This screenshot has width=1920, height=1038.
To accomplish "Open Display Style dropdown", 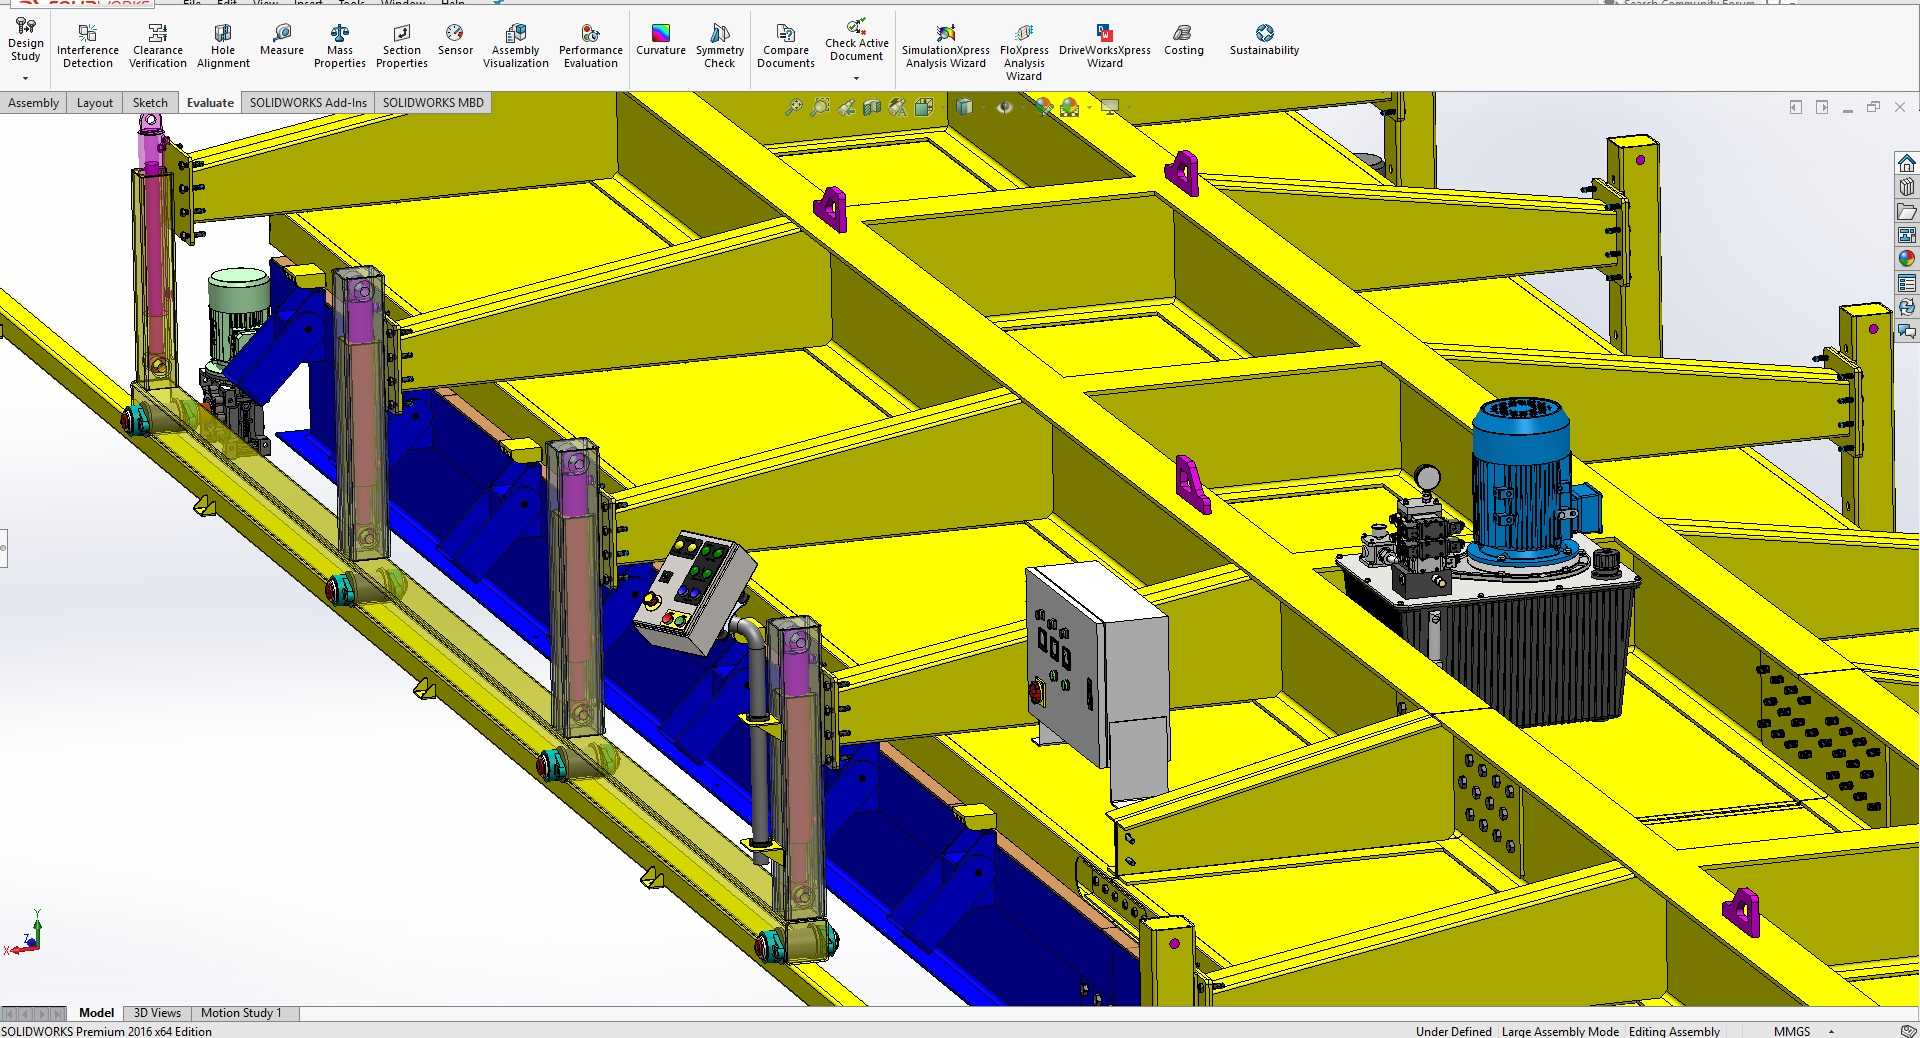I will coord(964,107).
